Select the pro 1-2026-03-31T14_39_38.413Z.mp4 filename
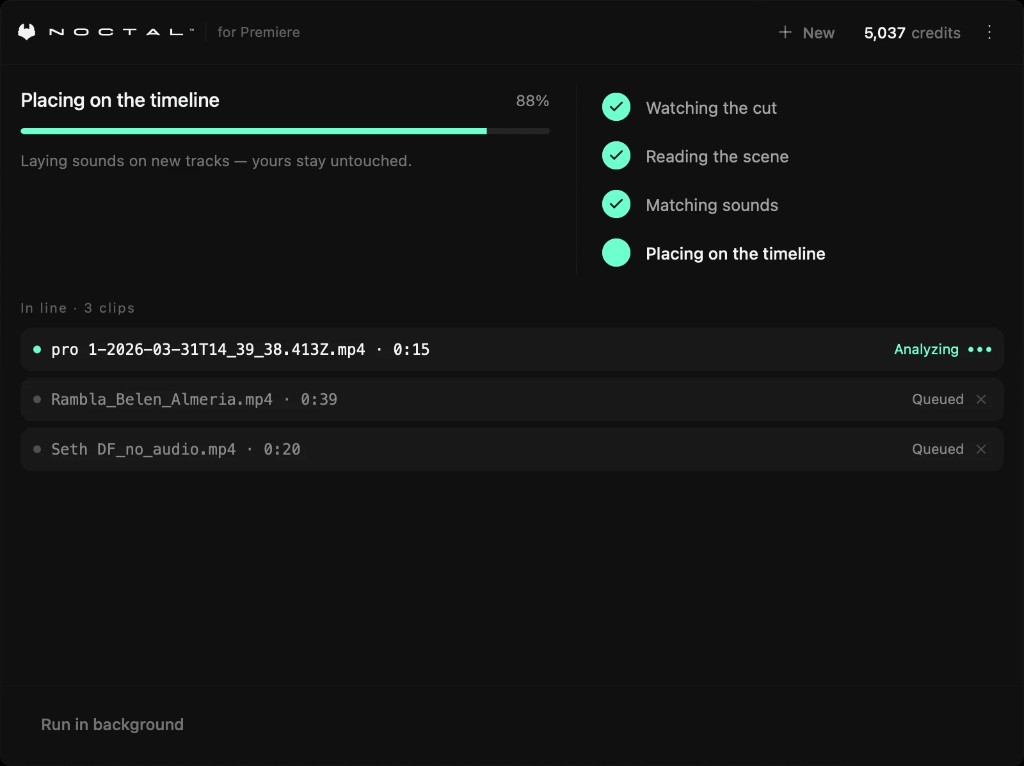1024x766 pixels. pyautogui.click(x=208, y=349)
